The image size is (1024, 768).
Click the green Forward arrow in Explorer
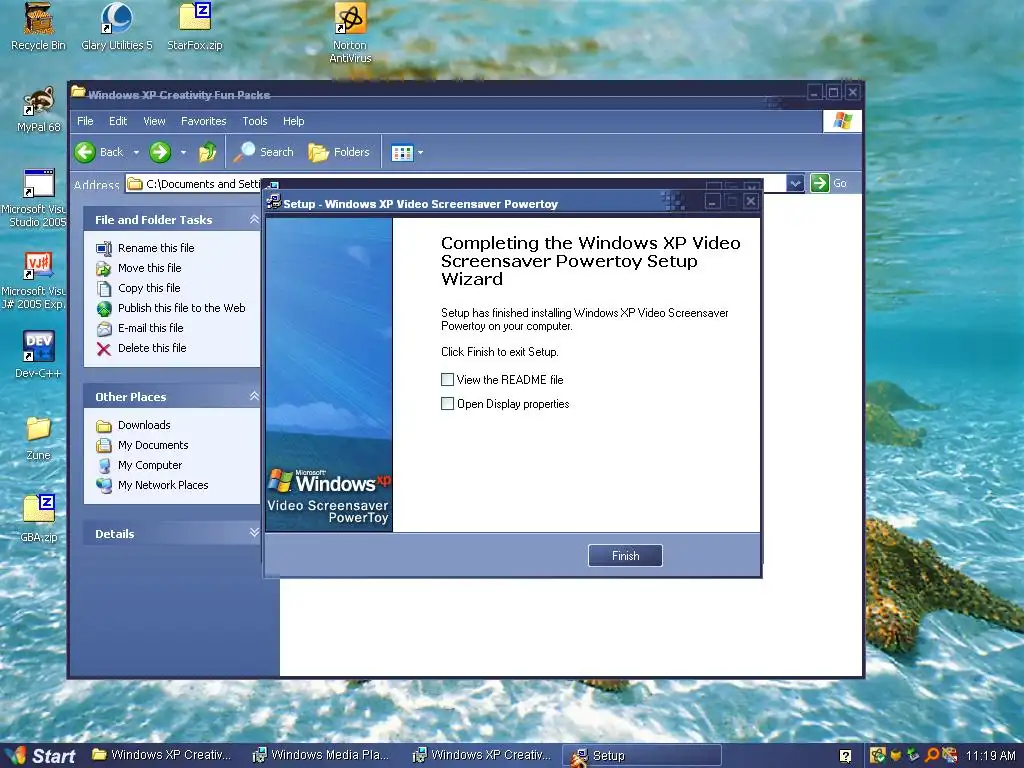(160, 152)
